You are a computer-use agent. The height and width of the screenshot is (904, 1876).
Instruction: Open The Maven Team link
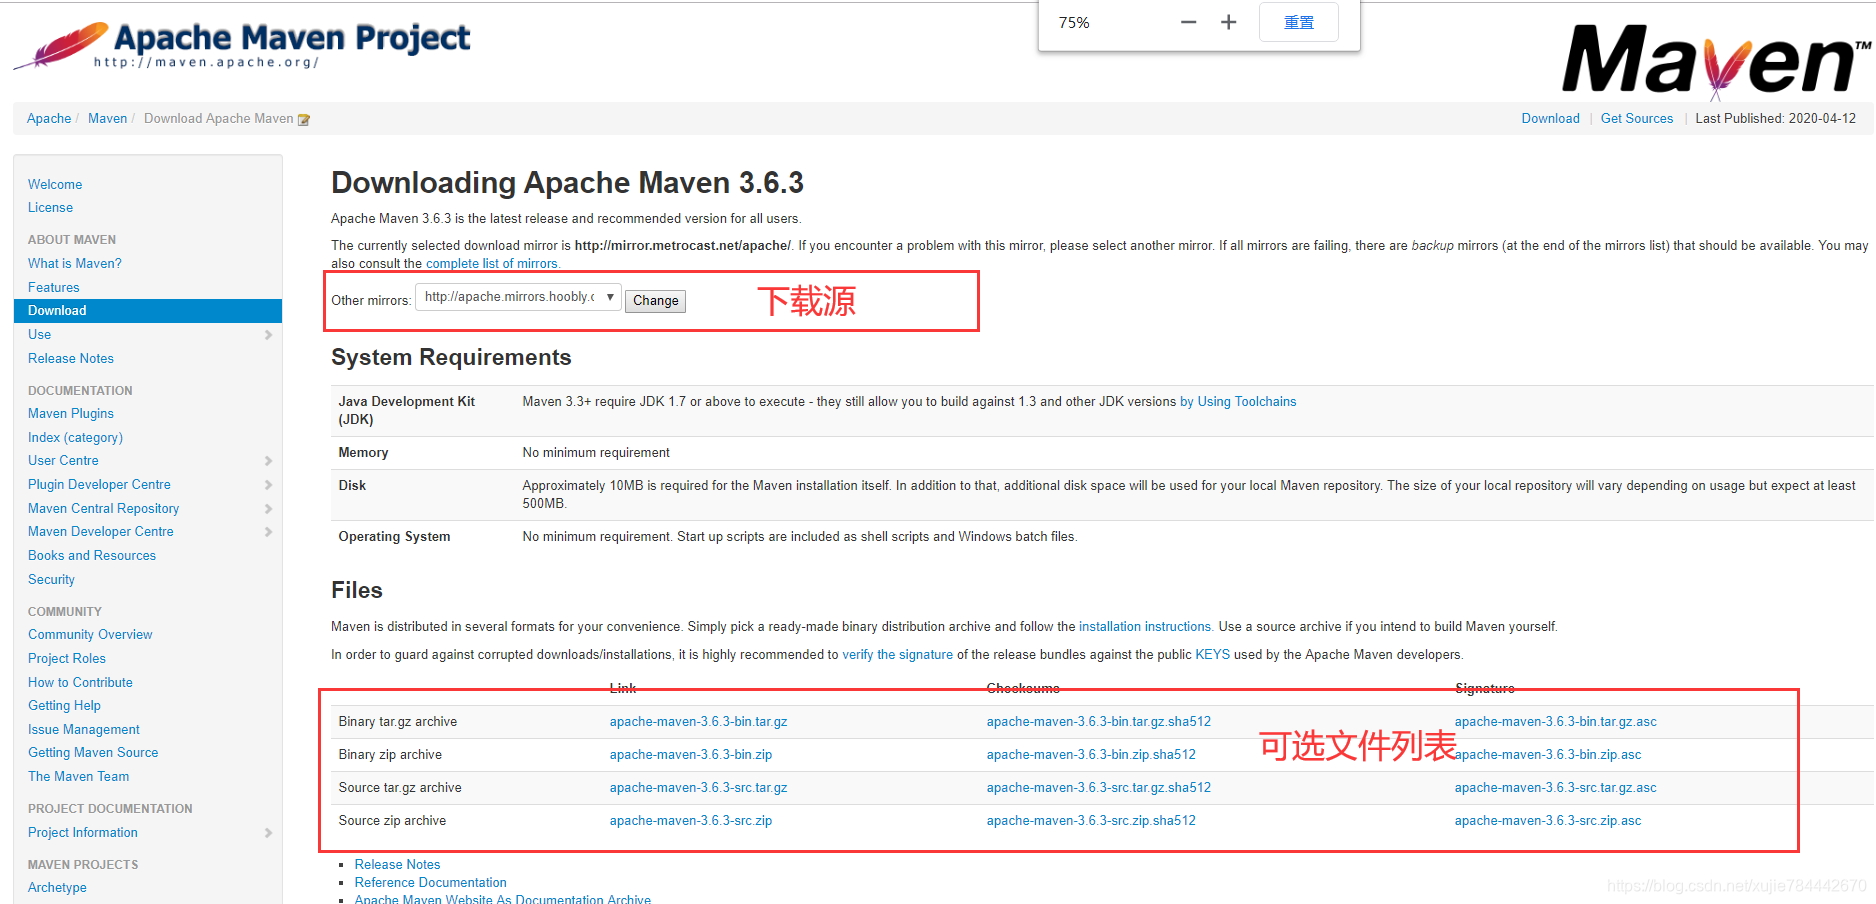[78, 777]
